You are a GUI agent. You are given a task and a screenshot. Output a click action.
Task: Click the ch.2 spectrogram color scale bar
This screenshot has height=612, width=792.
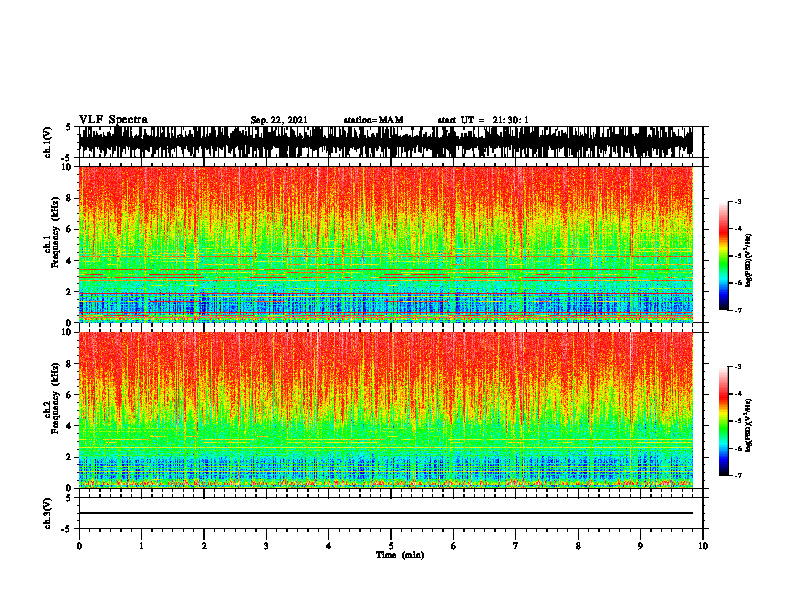[723, 421]
